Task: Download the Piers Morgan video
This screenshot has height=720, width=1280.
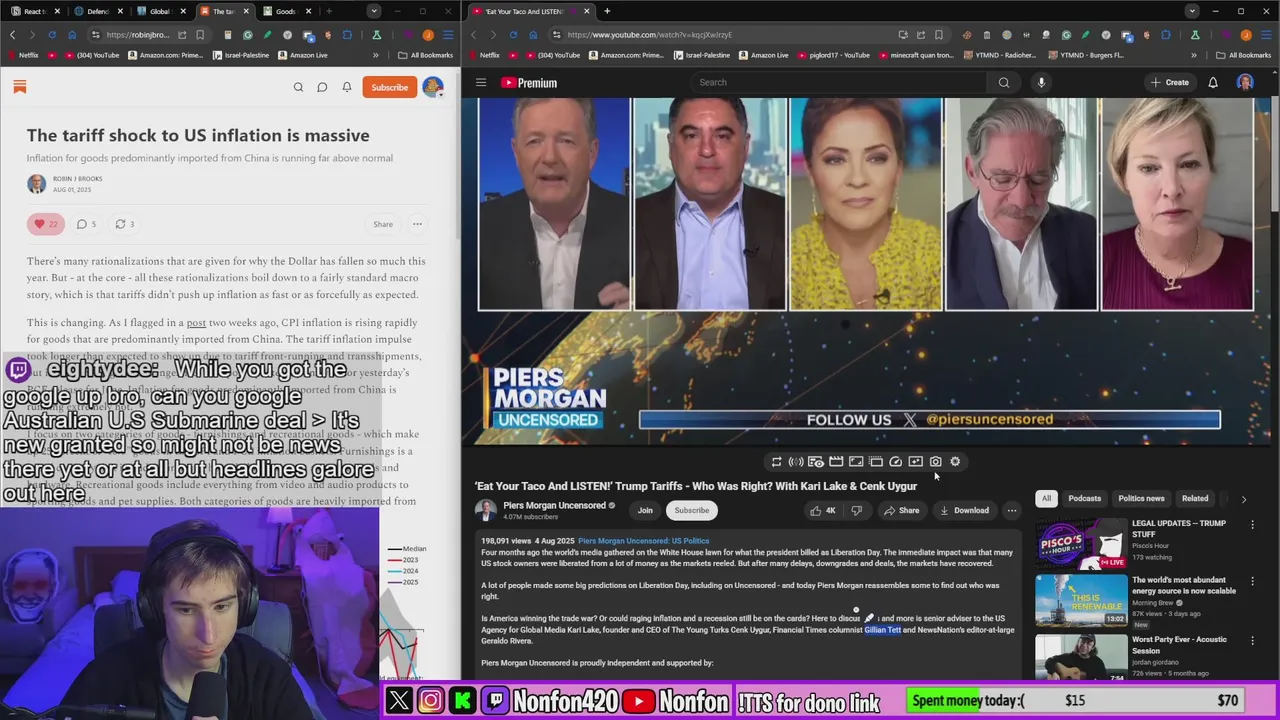Action: 964,511
